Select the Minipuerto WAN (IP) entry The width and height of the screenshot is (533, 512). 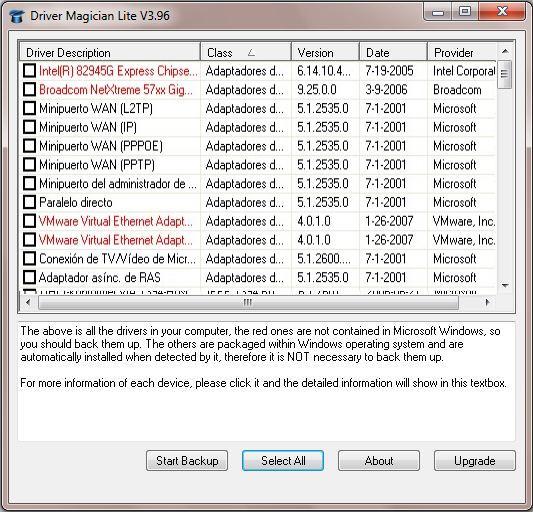click(x=88, y=127)
